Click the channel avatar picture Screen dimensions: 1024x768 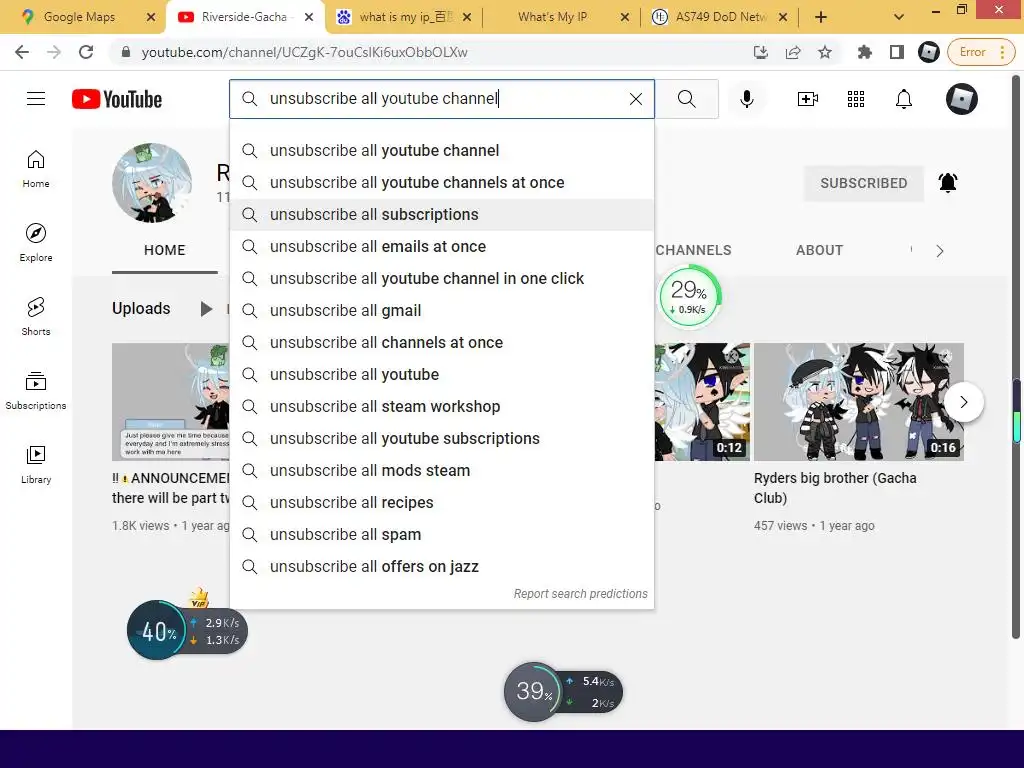pyautogui.click(x=152, y=184)
